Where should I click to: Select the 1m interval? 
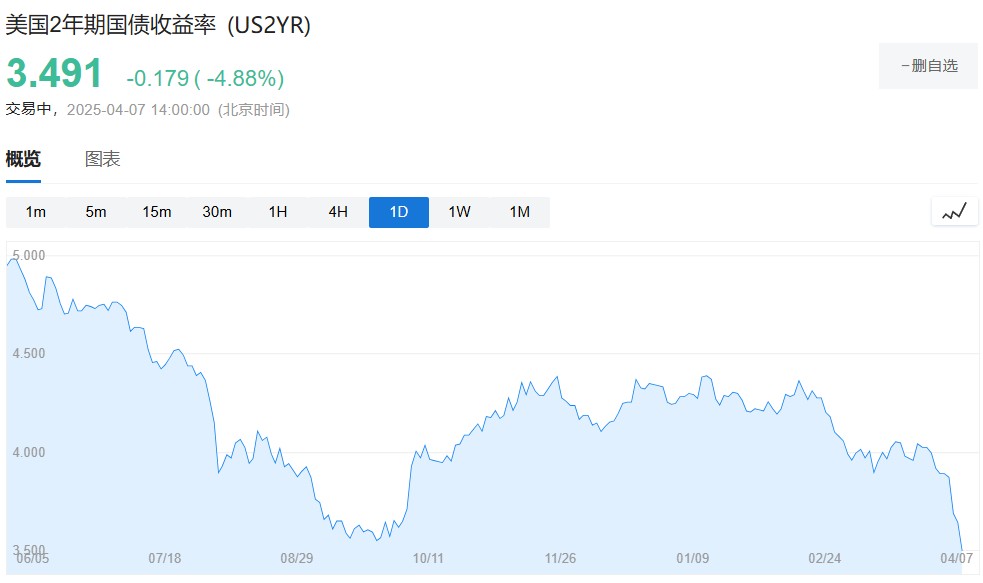pos(36,212)
